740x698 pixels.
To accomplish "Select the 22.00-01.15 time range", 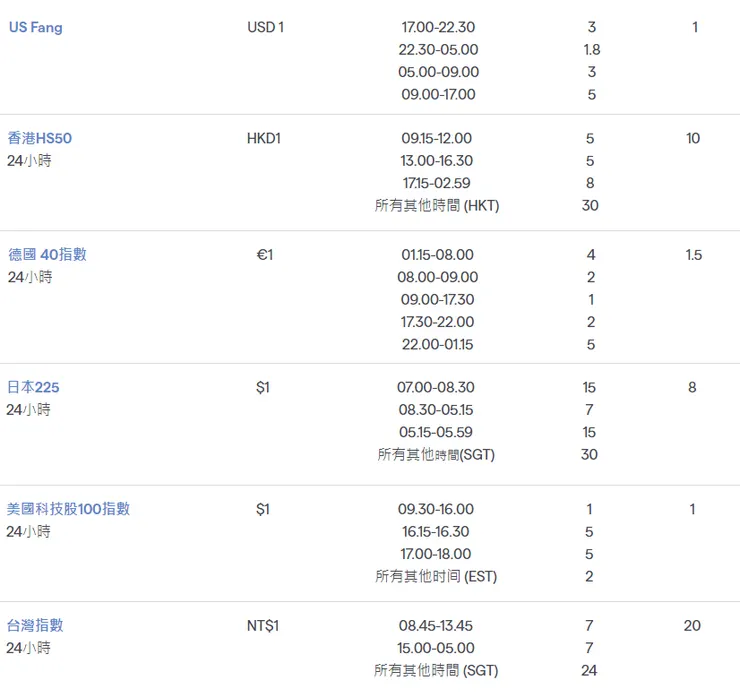I will click(437, 344).
